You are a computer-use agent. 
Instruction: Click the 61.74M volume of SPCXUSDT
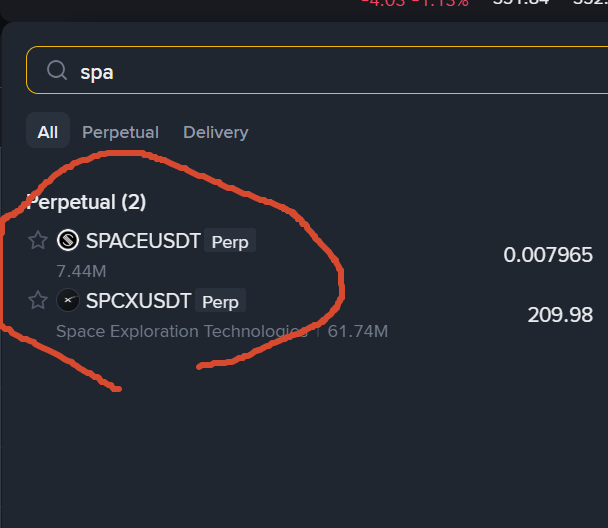coord(358,331)
